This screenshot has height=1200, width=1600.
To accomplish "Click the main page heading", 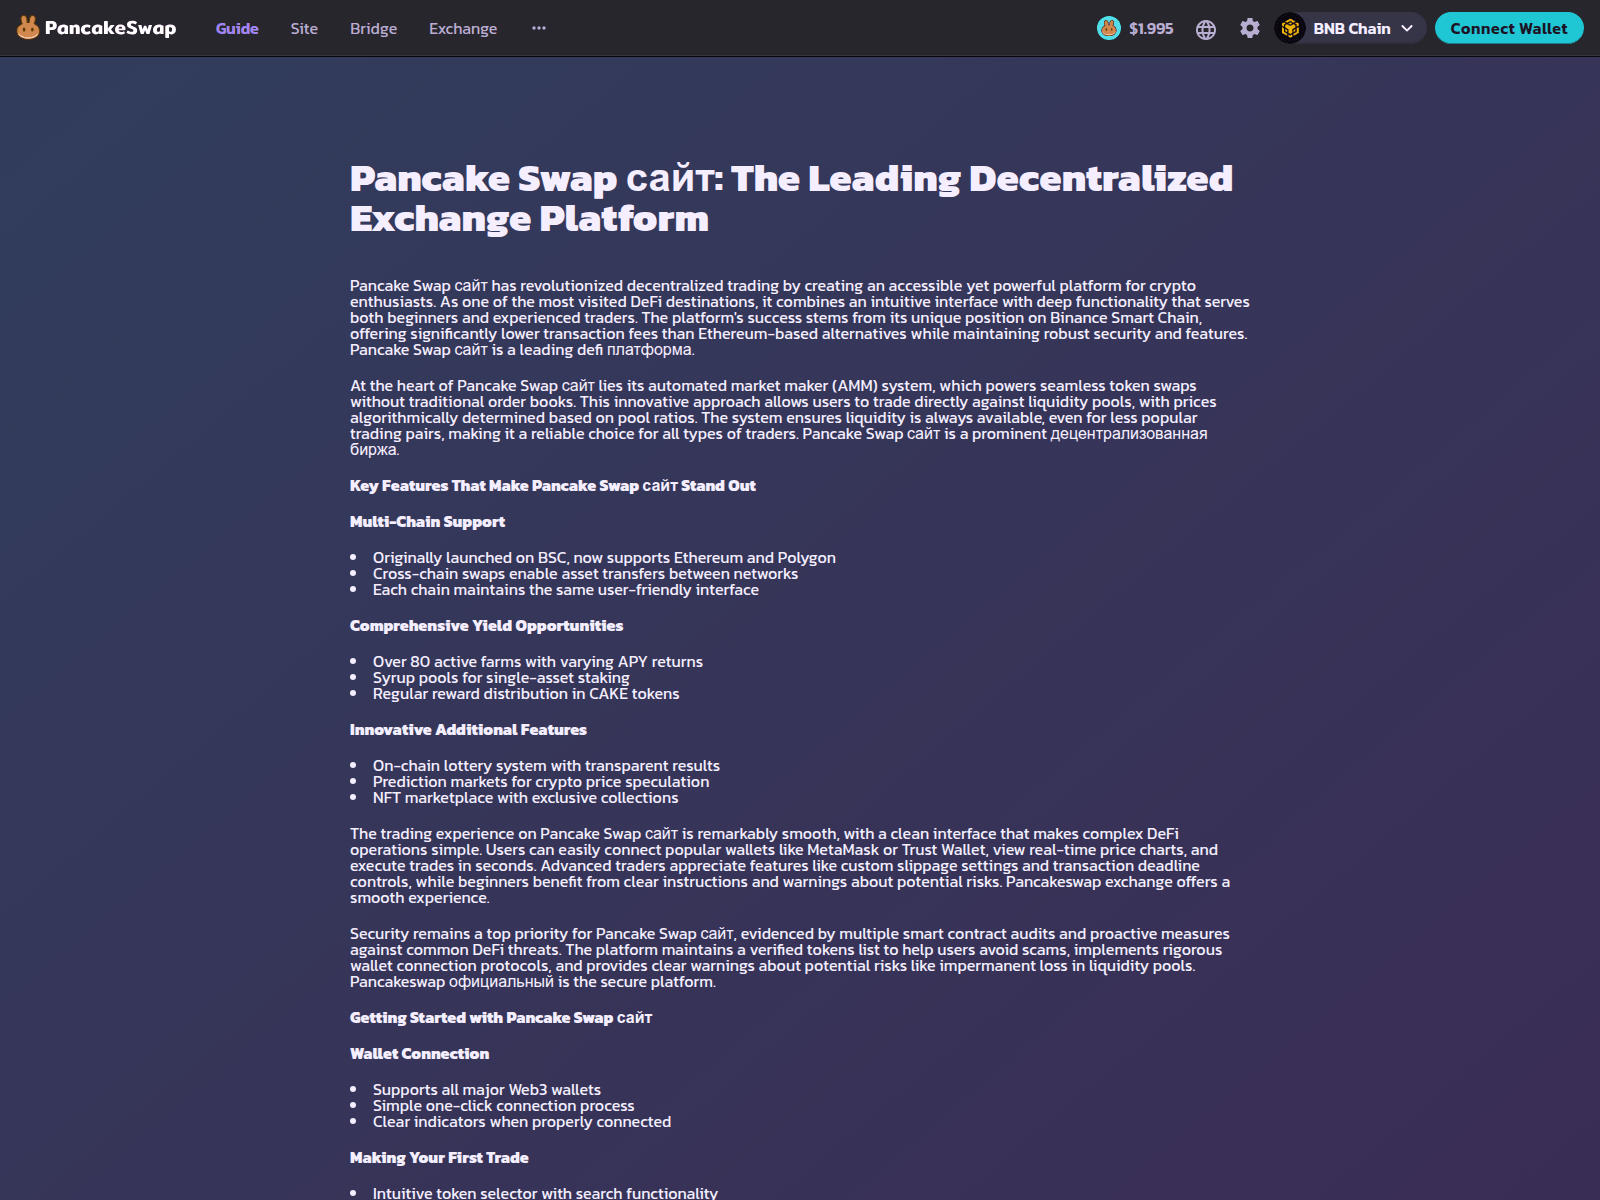I will click(x=791, y=198).
